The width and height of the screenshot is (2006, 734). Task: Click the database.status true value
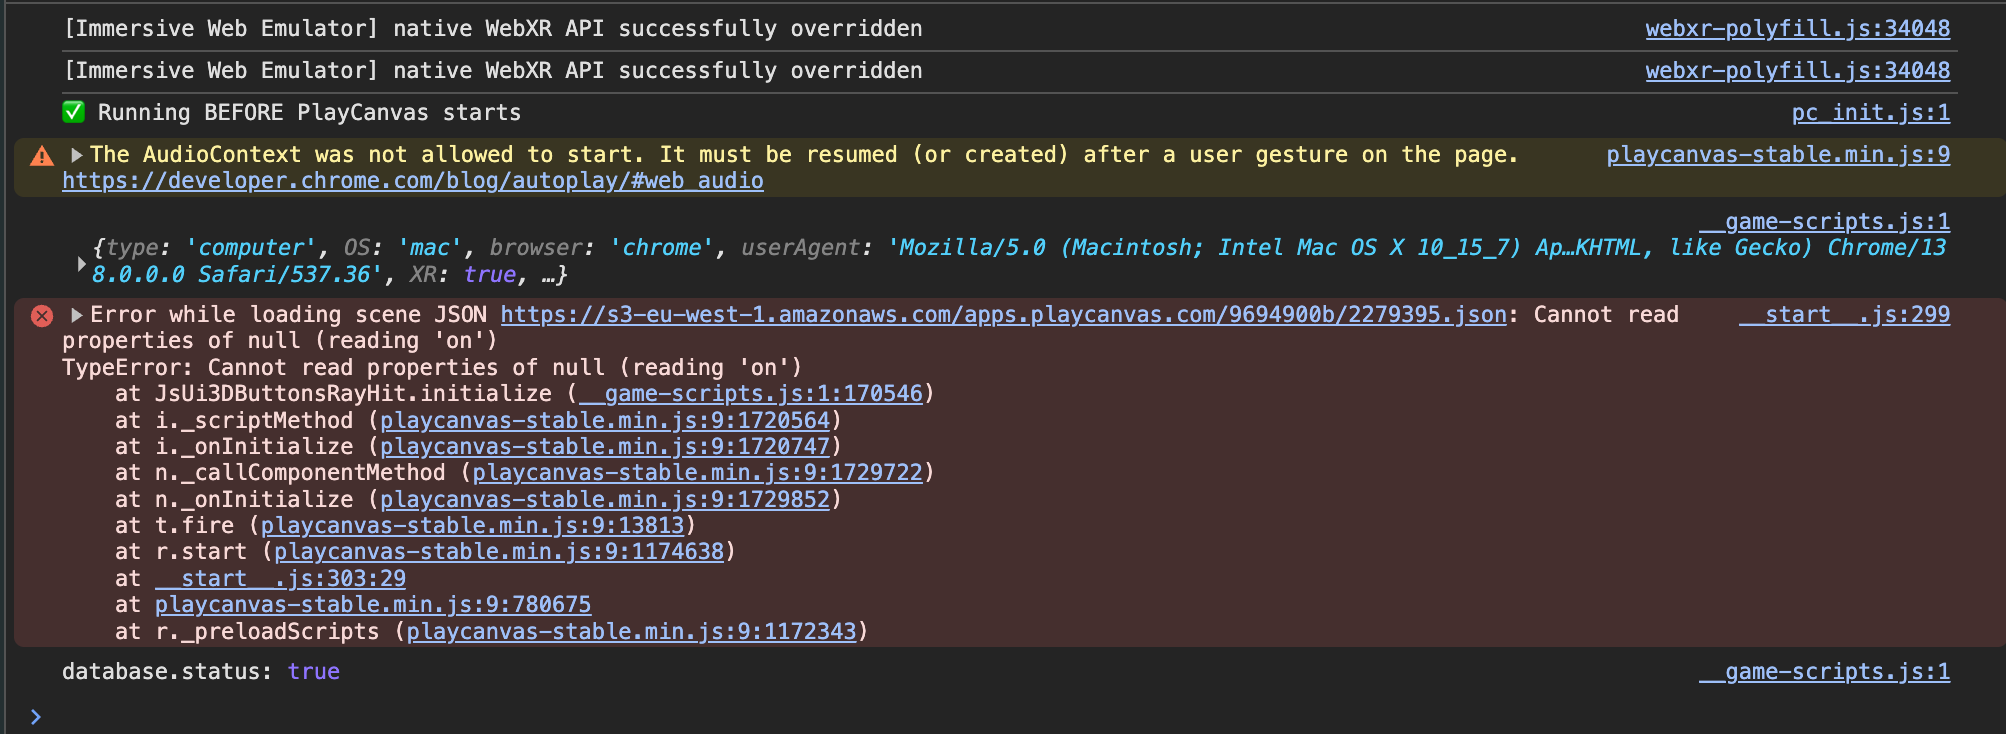pos(313,672)
